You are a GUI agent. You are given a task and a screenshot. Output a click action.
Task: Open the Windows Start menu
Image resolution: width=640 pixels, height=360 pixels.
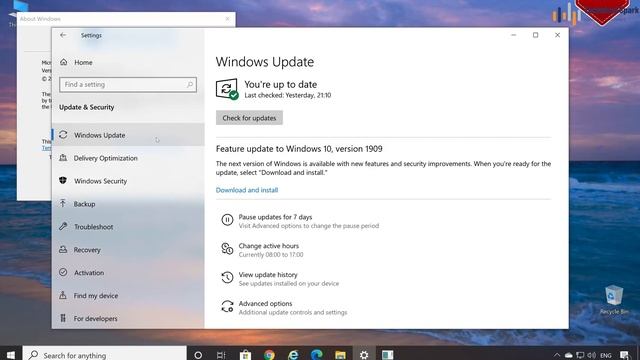pyautogui.click(x=11, y=355)
